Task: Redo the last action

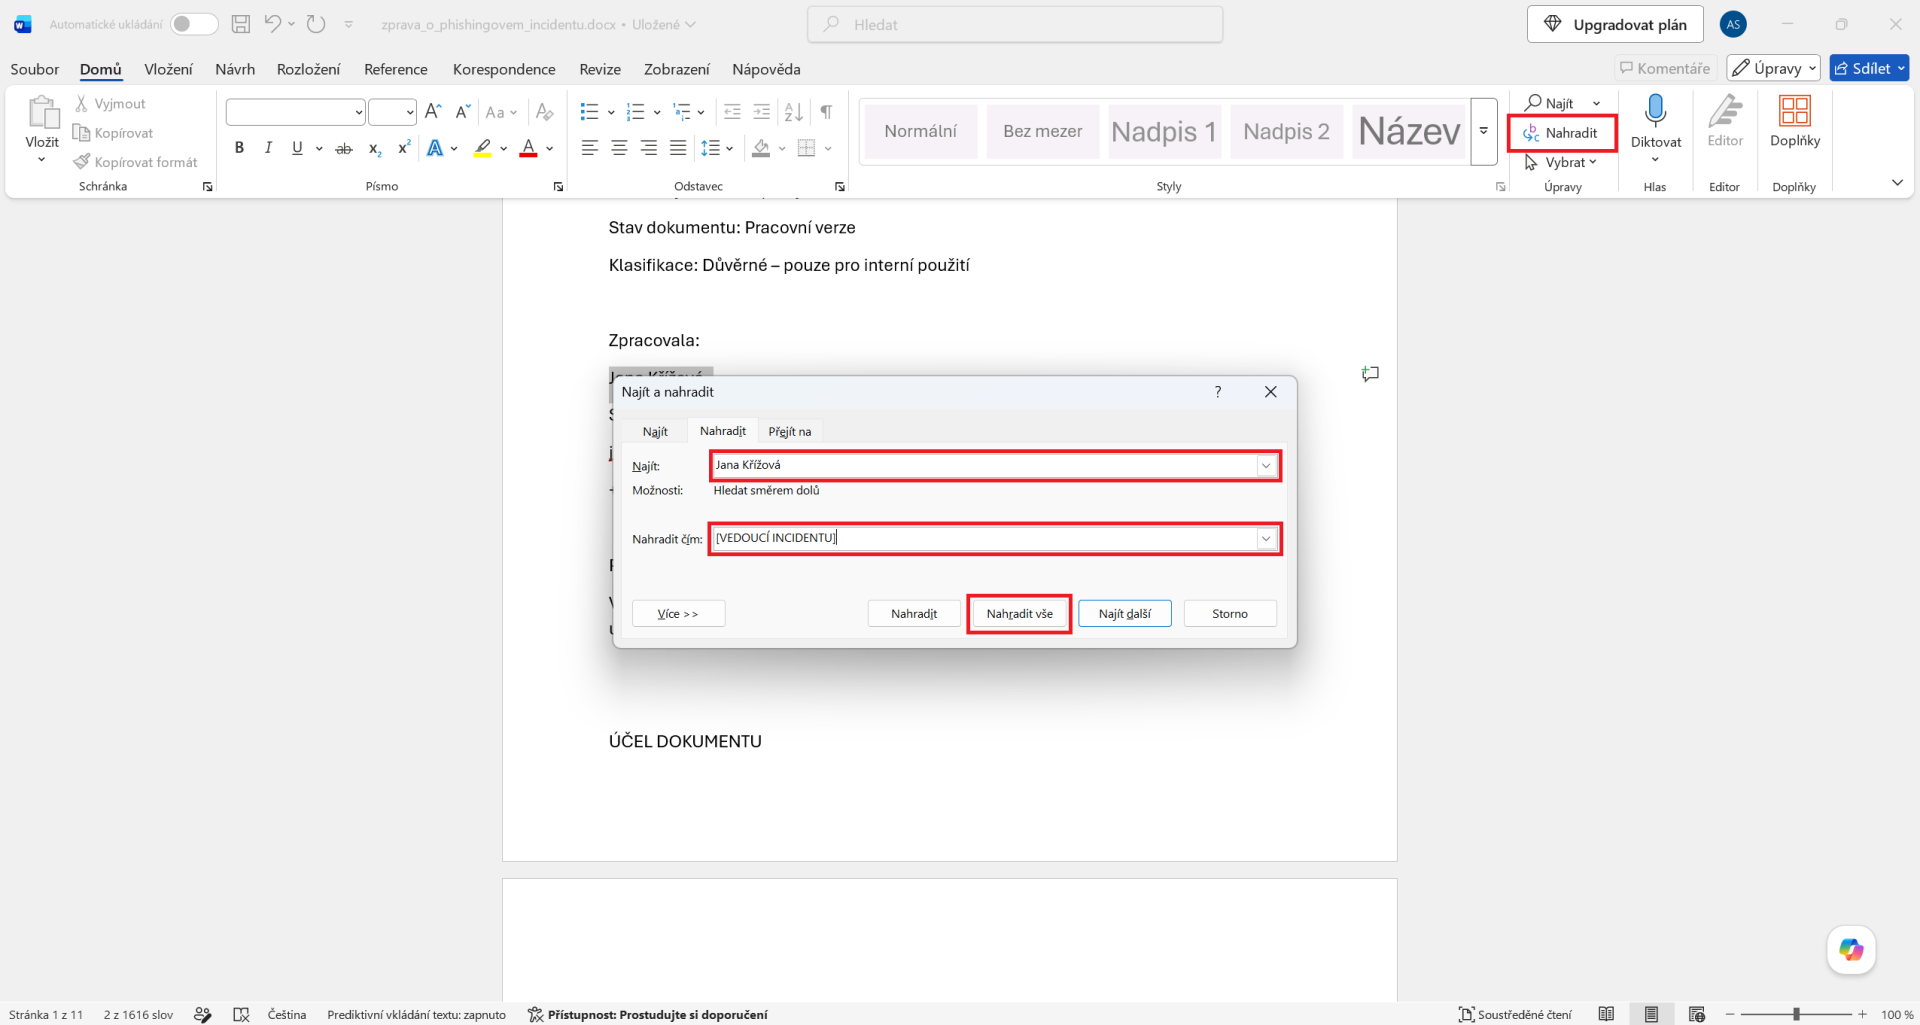Action: click(x=316, y=24)
